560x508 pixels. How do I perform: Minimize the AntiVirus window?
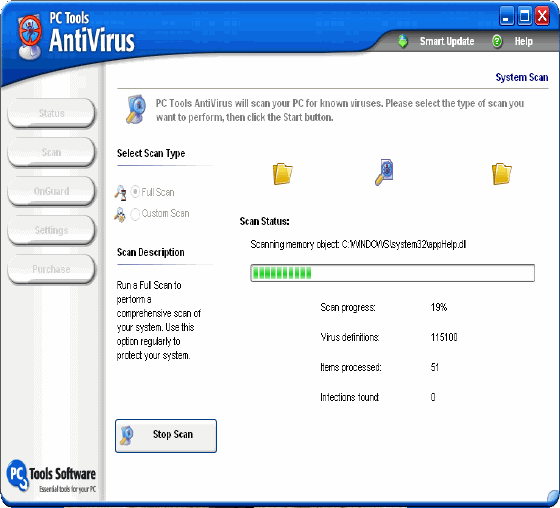coord(506,16)
